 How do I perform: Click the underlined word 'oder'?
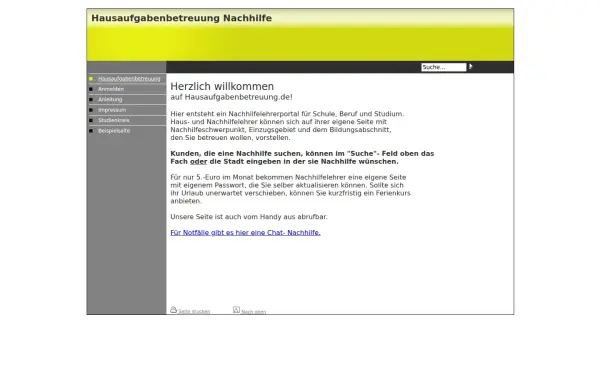(199, 161)
